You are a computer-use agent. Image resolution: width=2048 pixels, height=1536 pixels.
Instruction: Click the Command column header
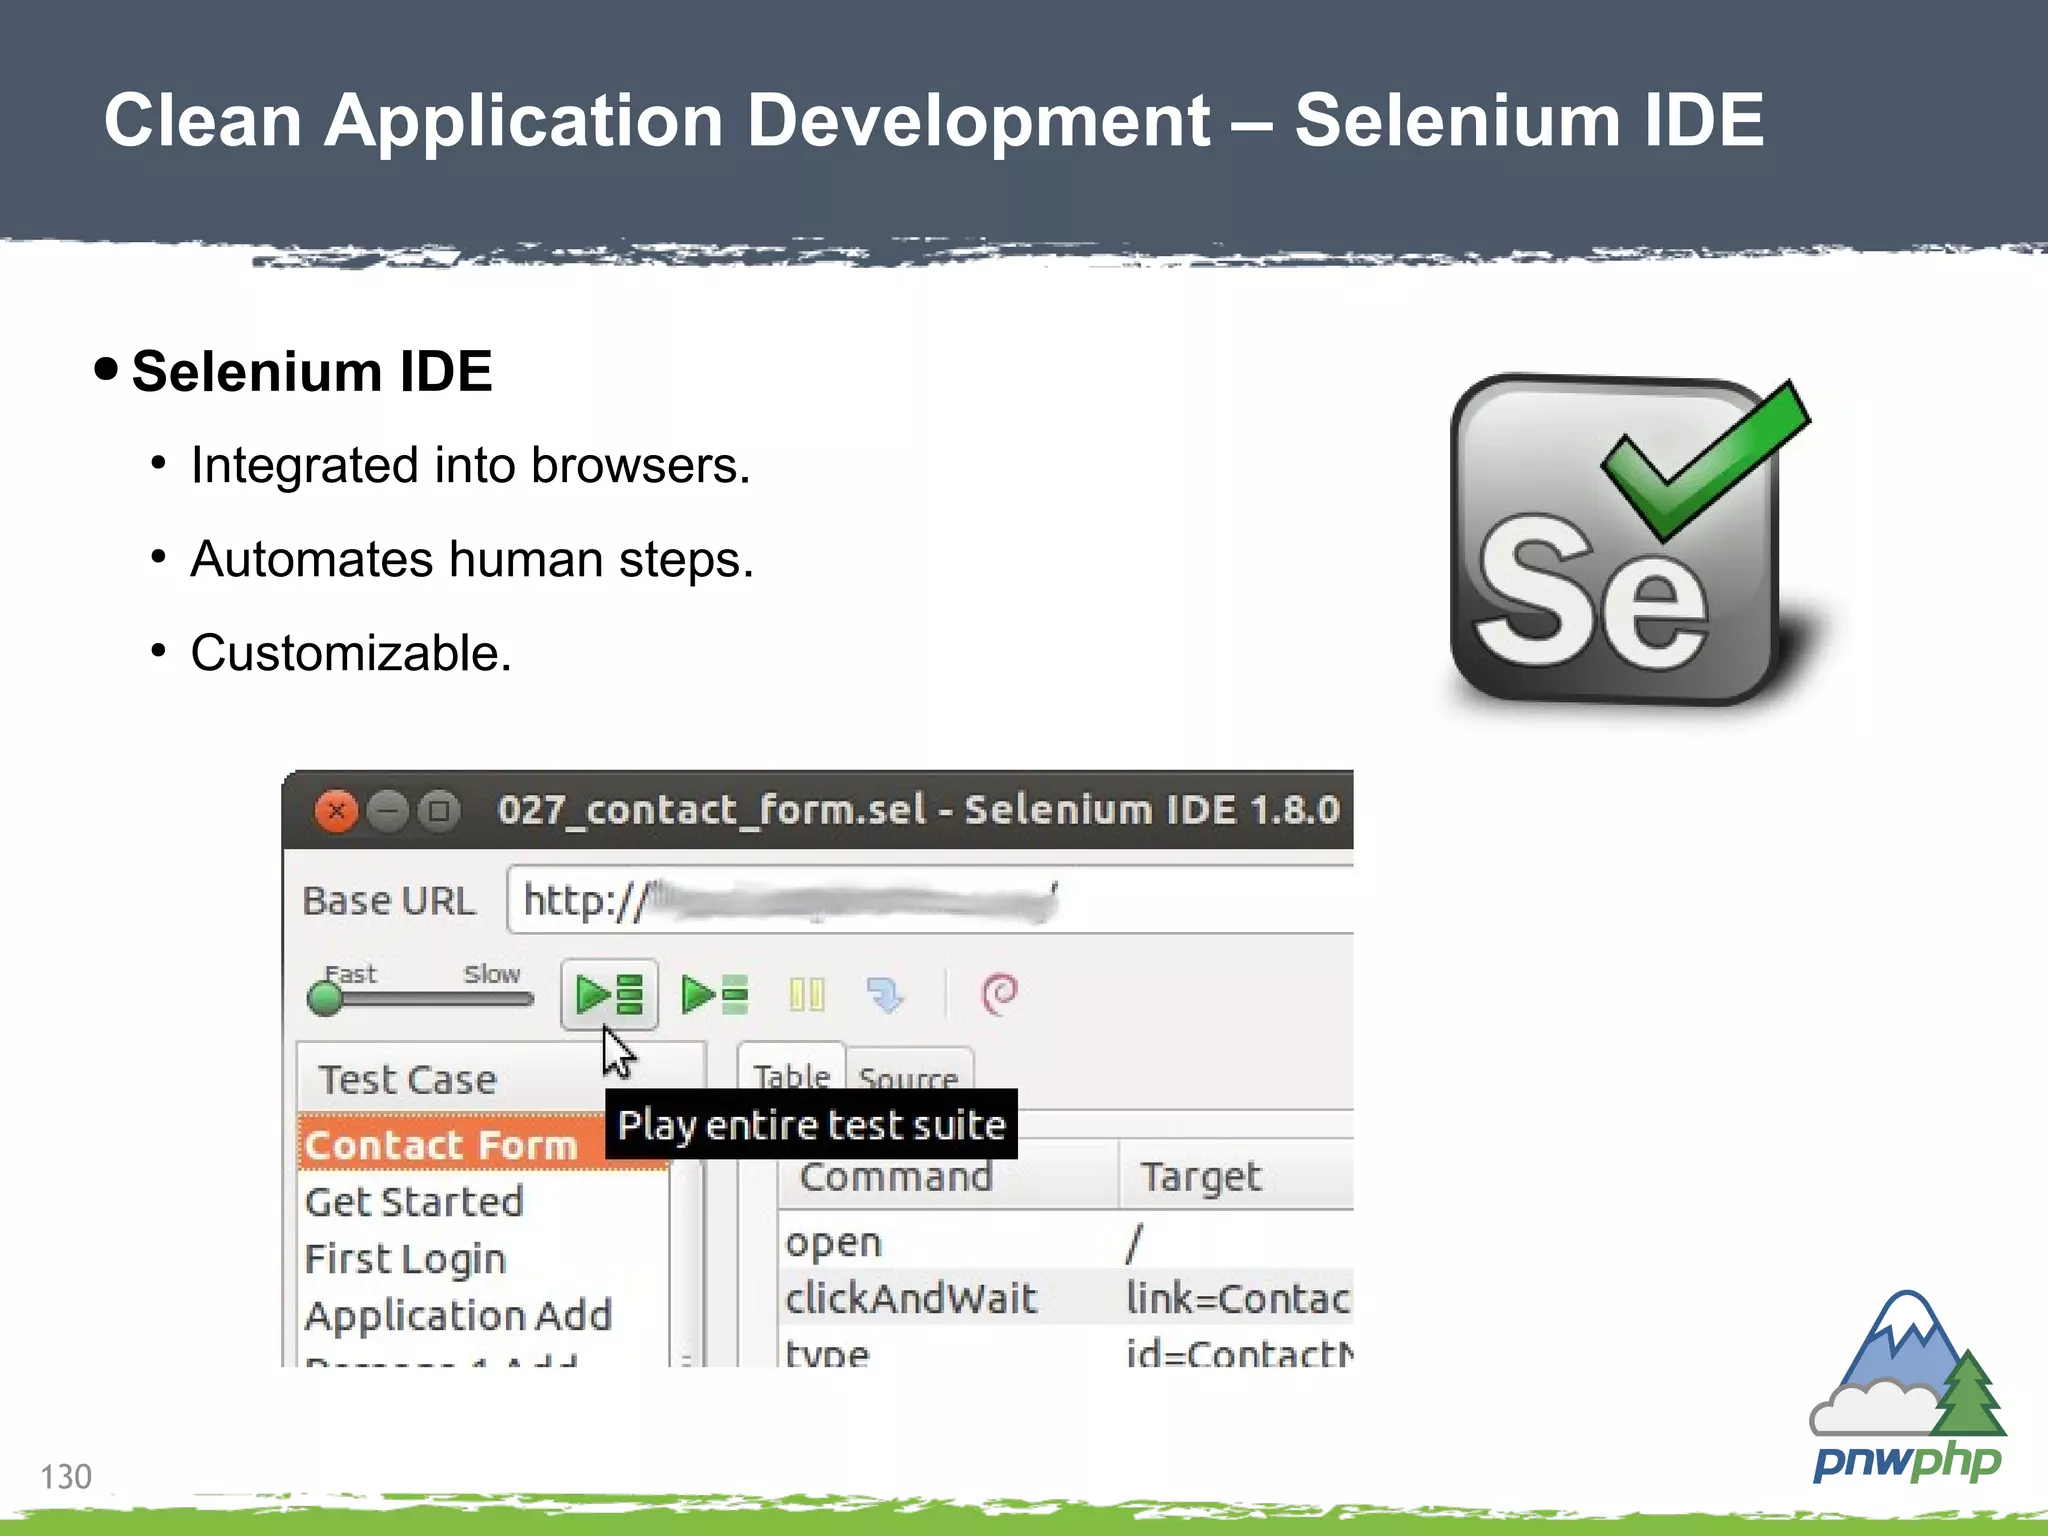(x=948, y=1177)
